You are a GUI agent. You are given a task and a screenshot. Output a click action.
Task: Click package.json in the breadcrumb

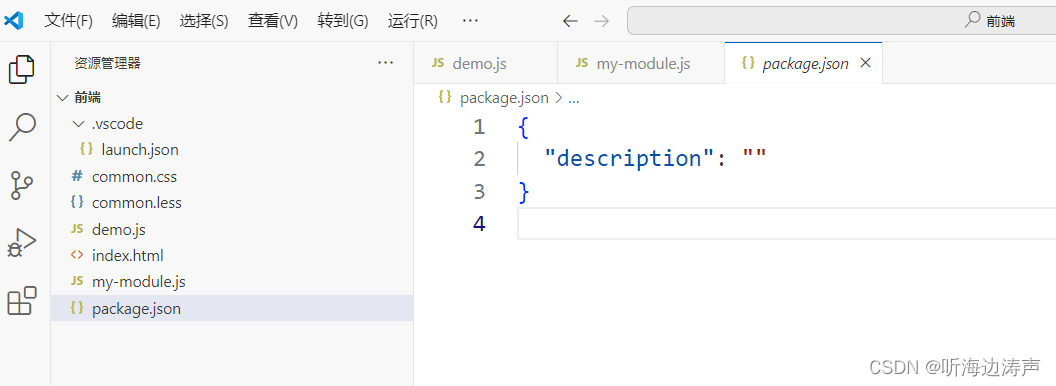(504, 98)
